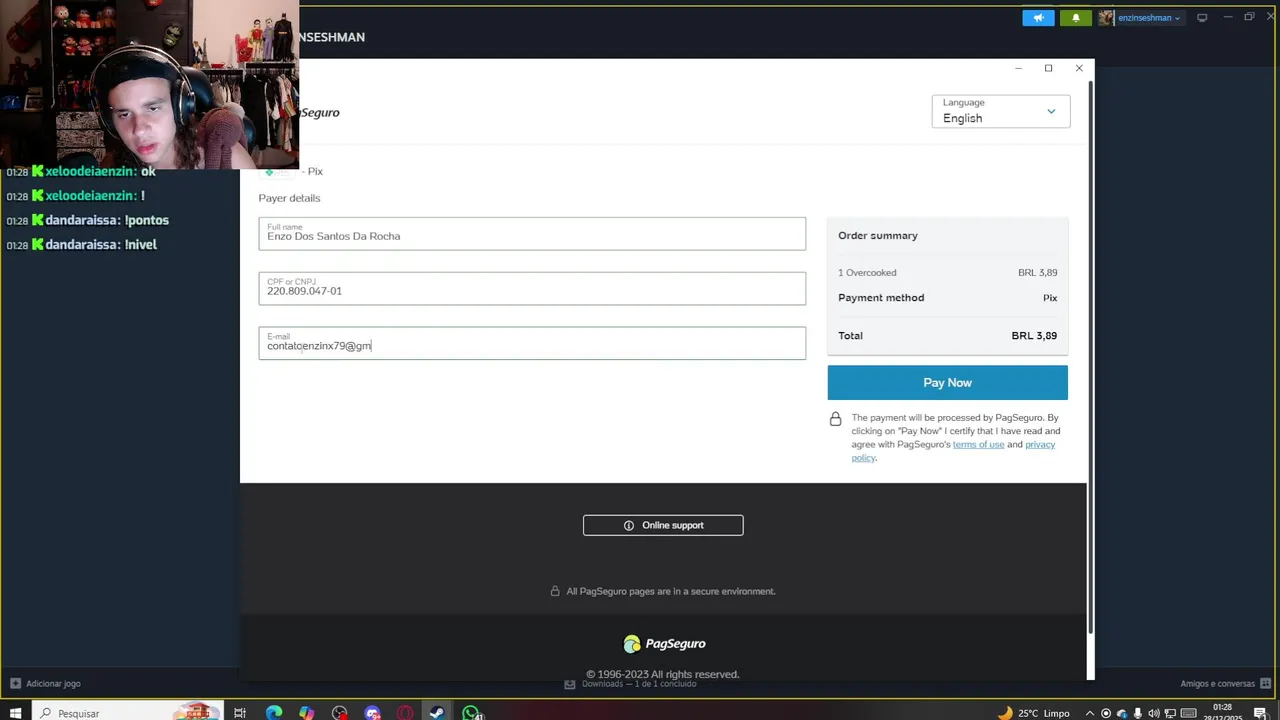Open the privacy policy link
1280x720 pixels.
tap(953, 451)
